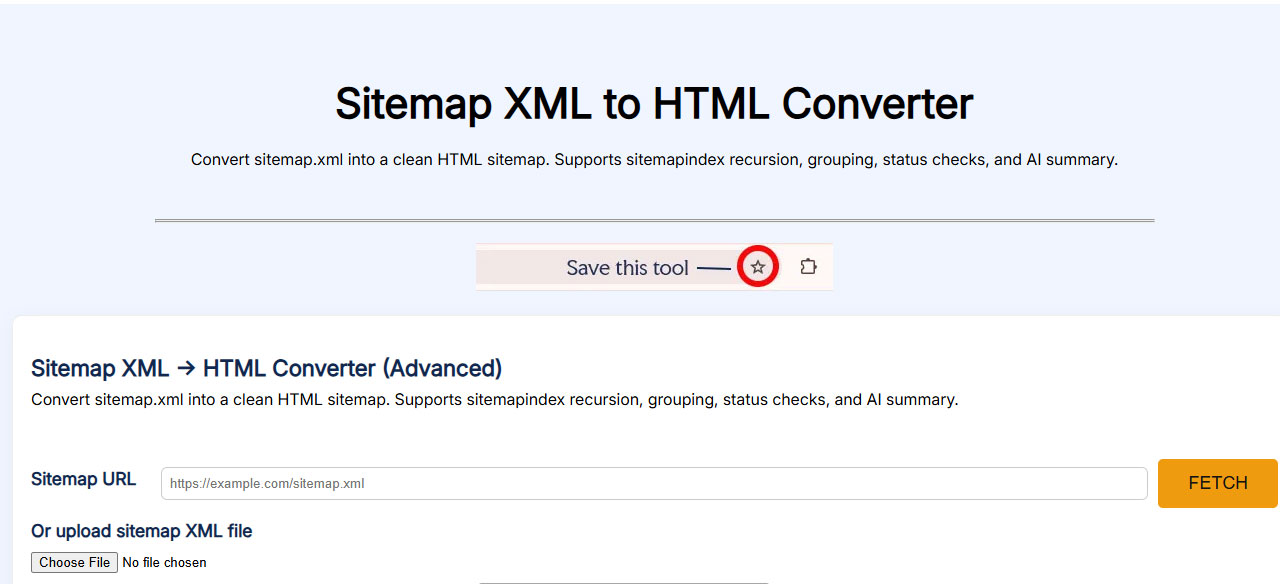
Task: Click the word 'Converter' in the main title
Action: [877, 104]
